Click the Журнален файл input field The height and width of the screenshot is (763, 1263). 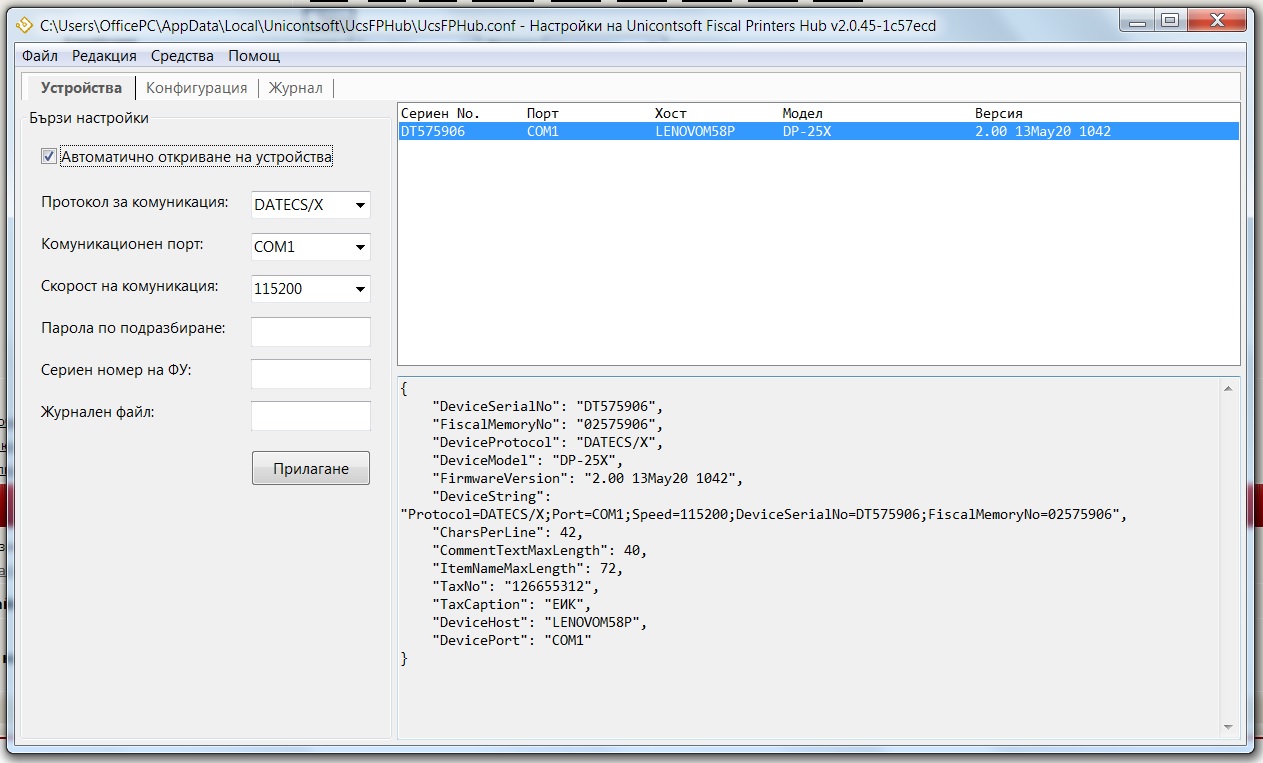(x=311, y=416)
